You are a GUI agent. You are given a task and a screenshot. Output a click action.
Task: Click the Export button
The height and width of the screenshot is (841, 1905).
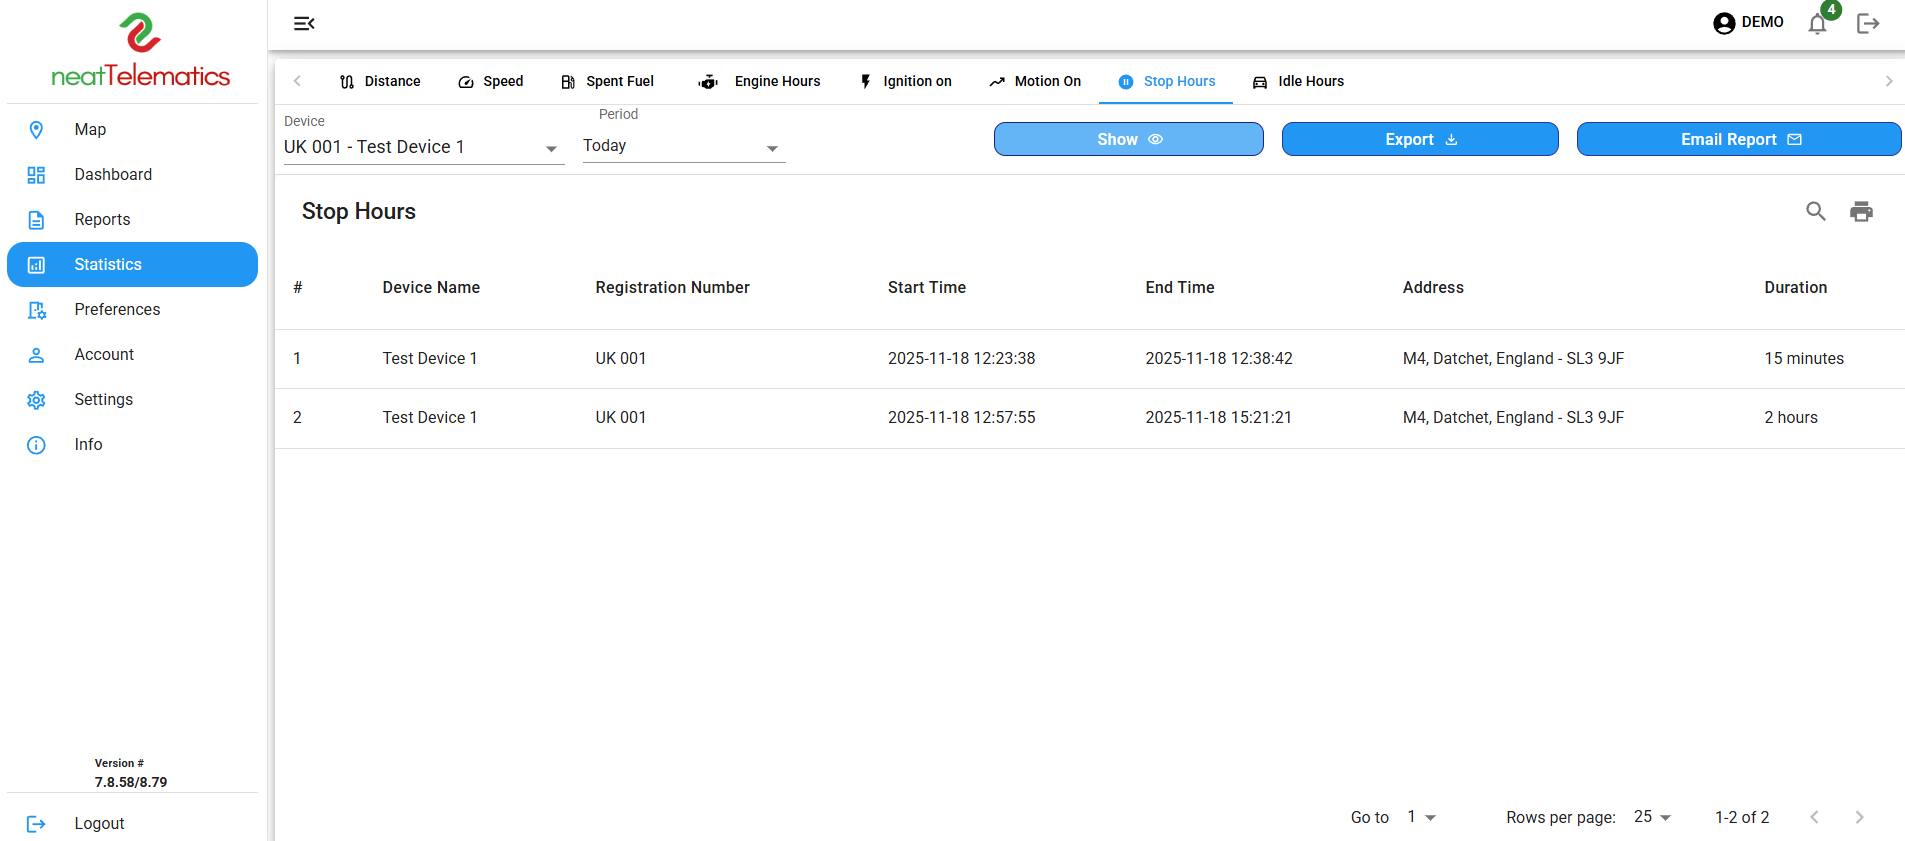click(x=1419, y=139)
